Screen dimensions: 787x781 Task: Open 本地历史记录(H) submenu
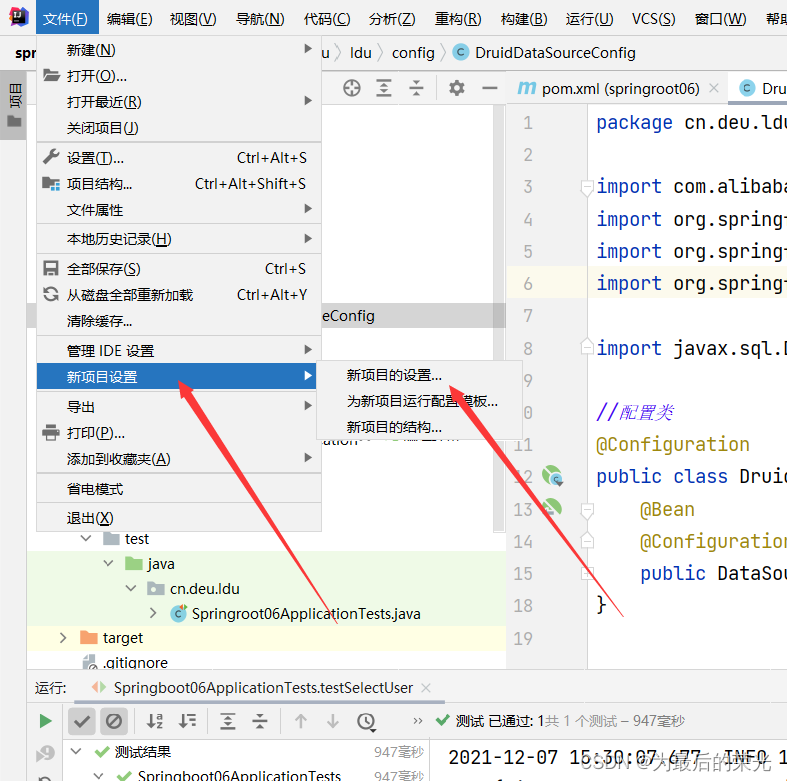178,239
